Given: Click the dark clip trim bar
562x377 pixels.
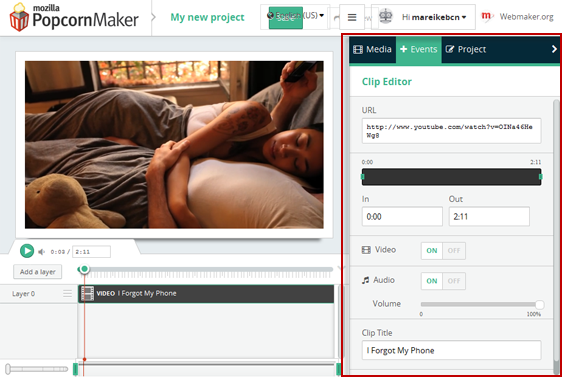Looking at the screenshot, I should 452,177.
